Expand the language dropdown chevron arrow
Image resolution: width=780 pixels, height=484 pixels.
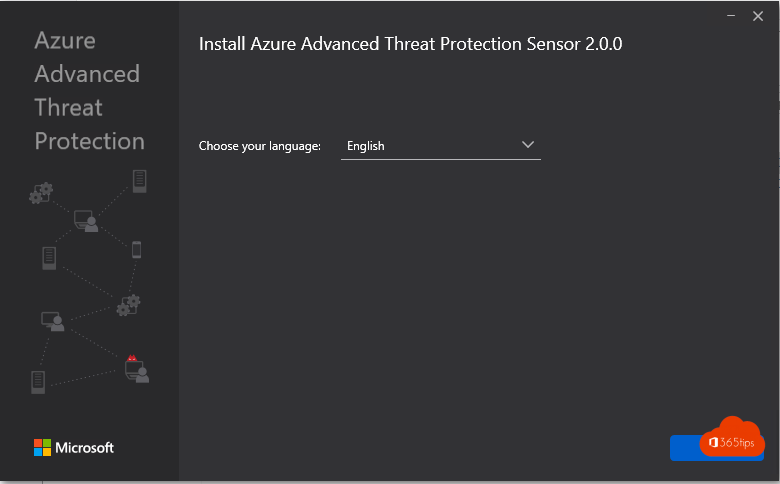[x=528, y=145]
